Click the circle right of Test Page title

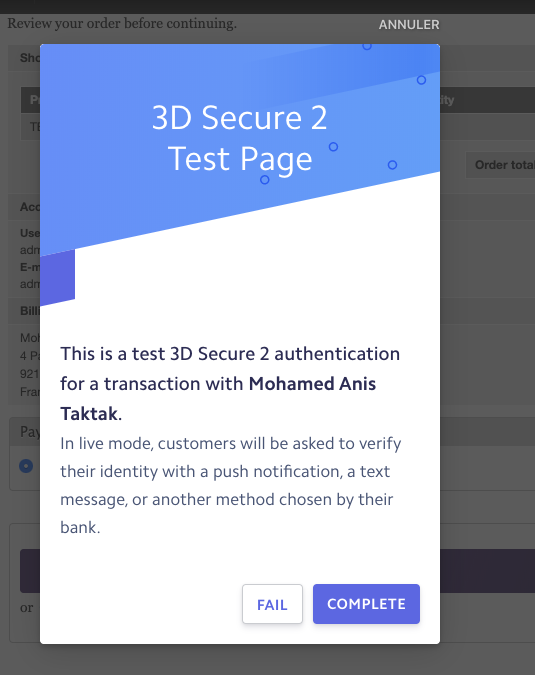pos(392,165)
